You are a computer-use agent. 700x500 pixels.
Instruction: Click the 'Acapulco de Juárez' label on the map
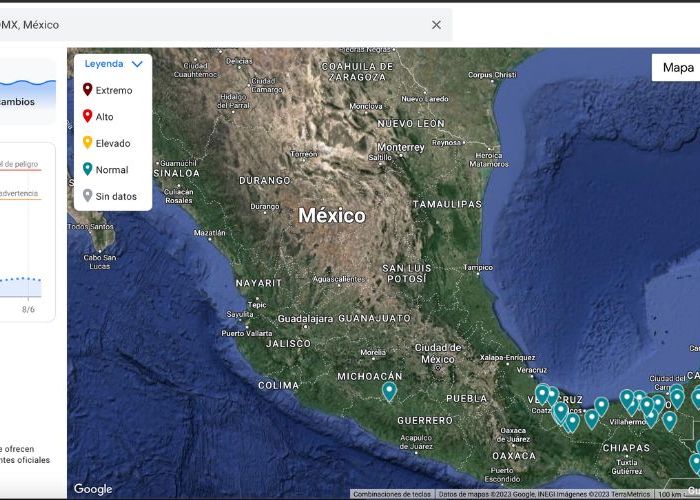[416, 442]
